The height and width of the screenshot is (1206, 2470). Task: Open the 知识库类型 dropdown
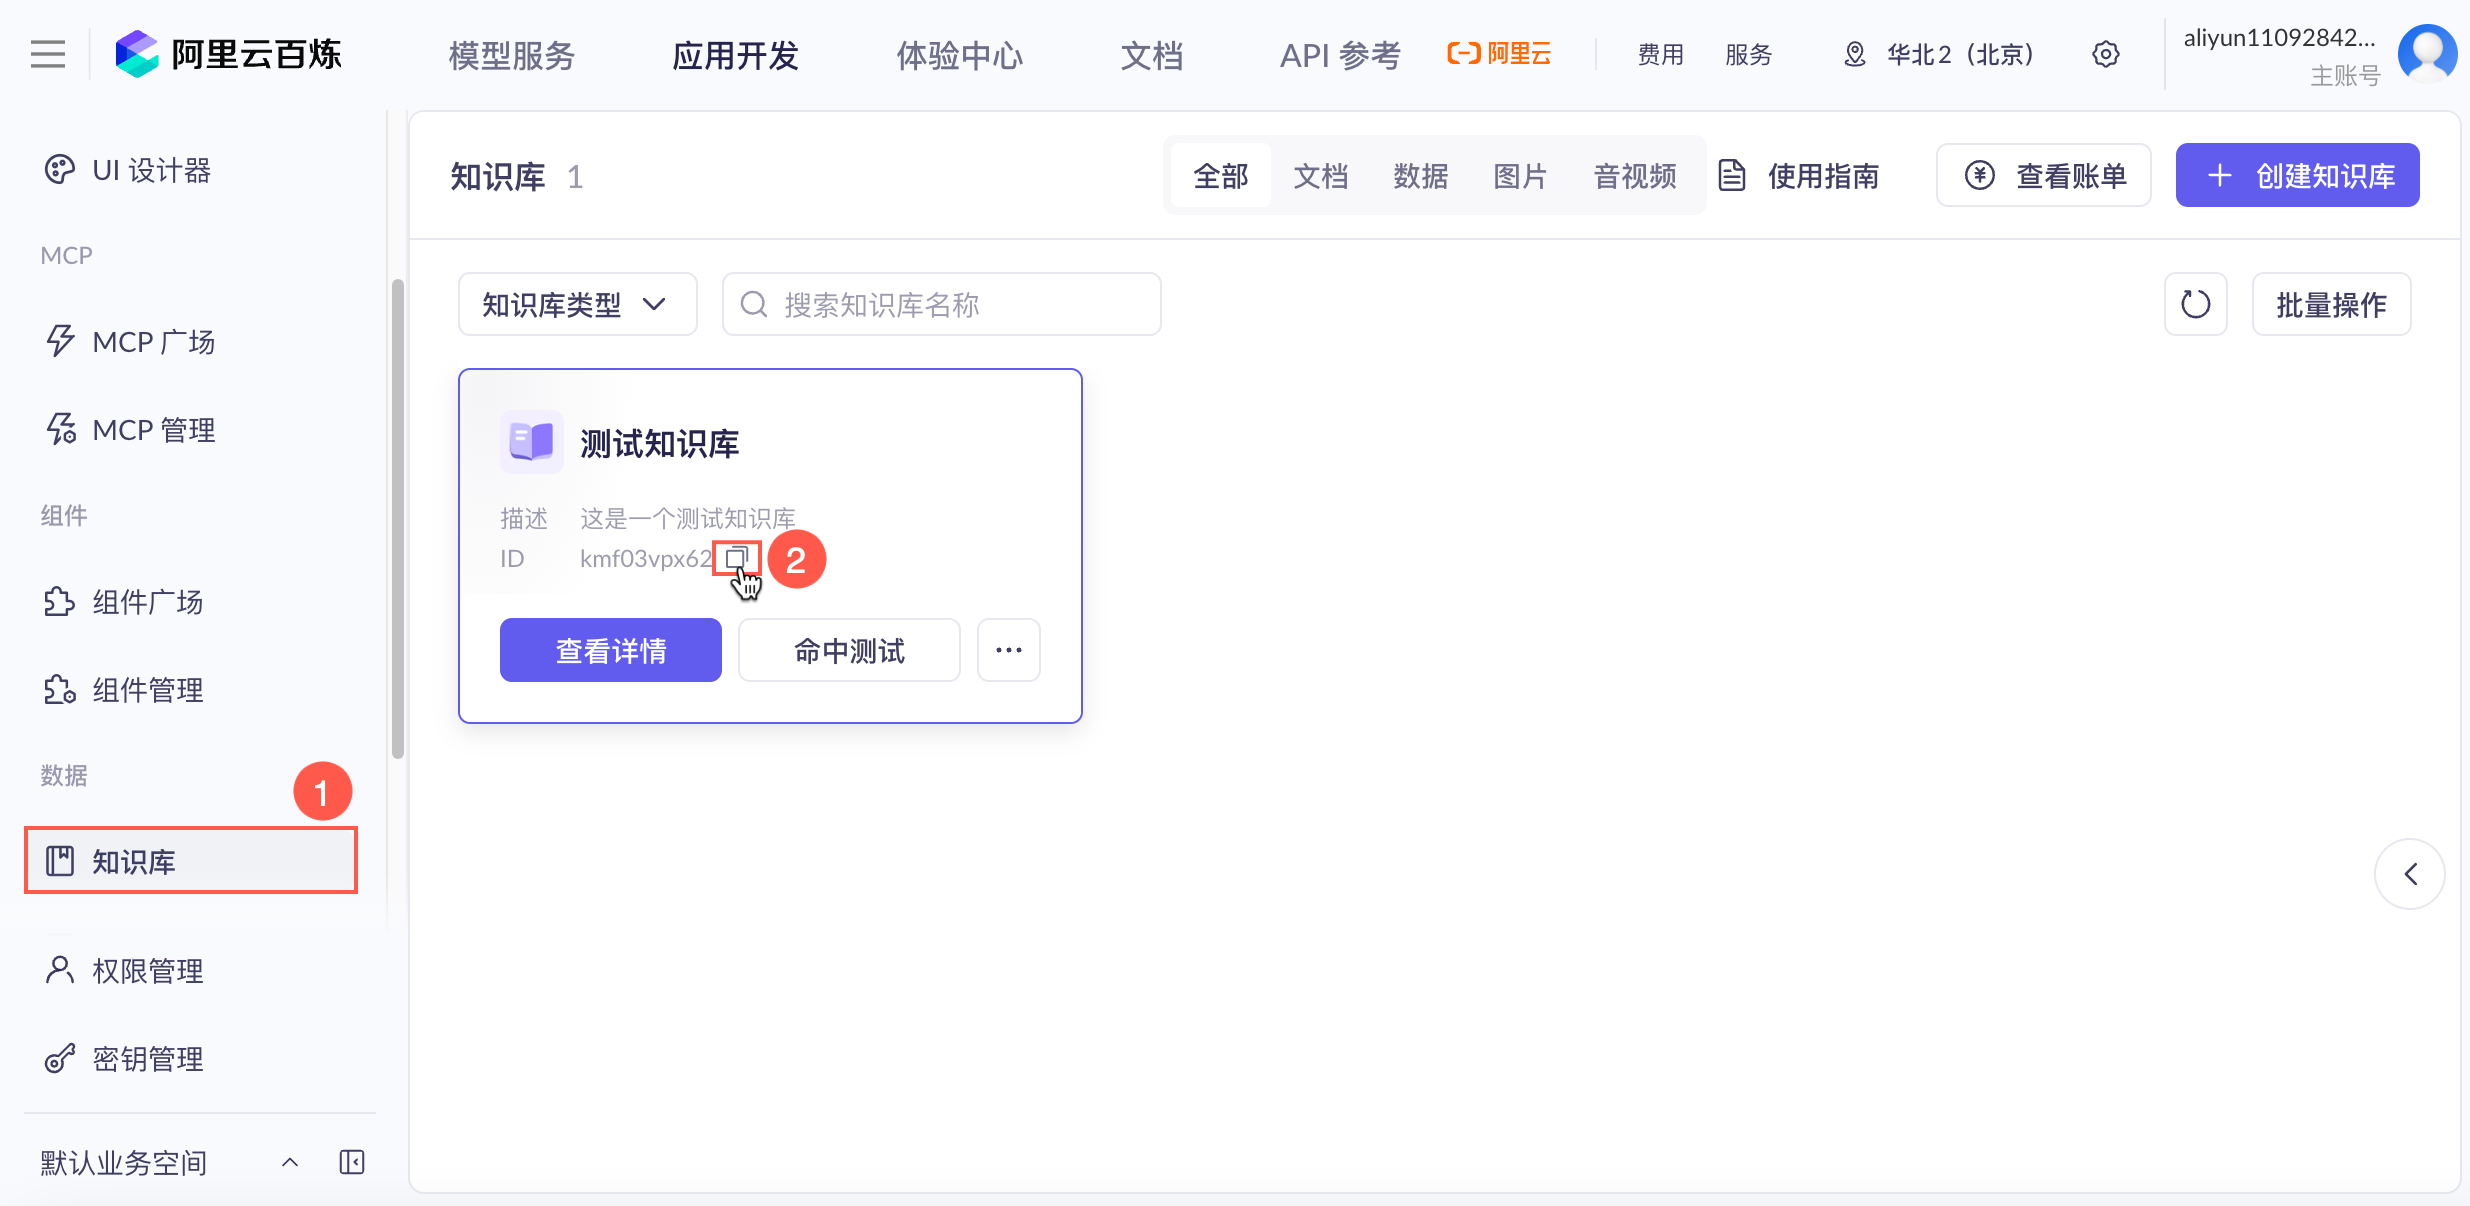[x=577, y=304]
